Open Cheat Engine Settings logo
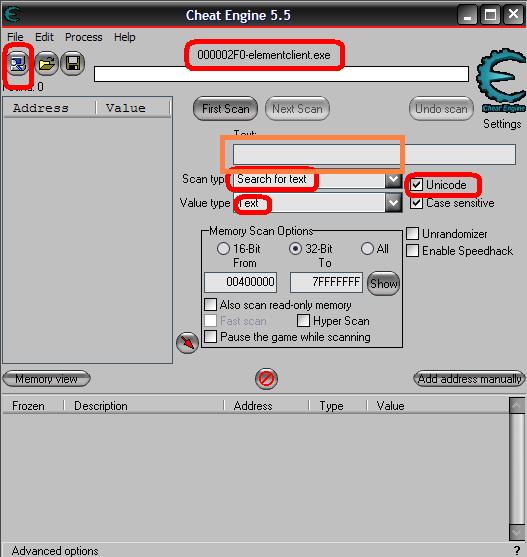The image size is (527, 557). point(501,82)
